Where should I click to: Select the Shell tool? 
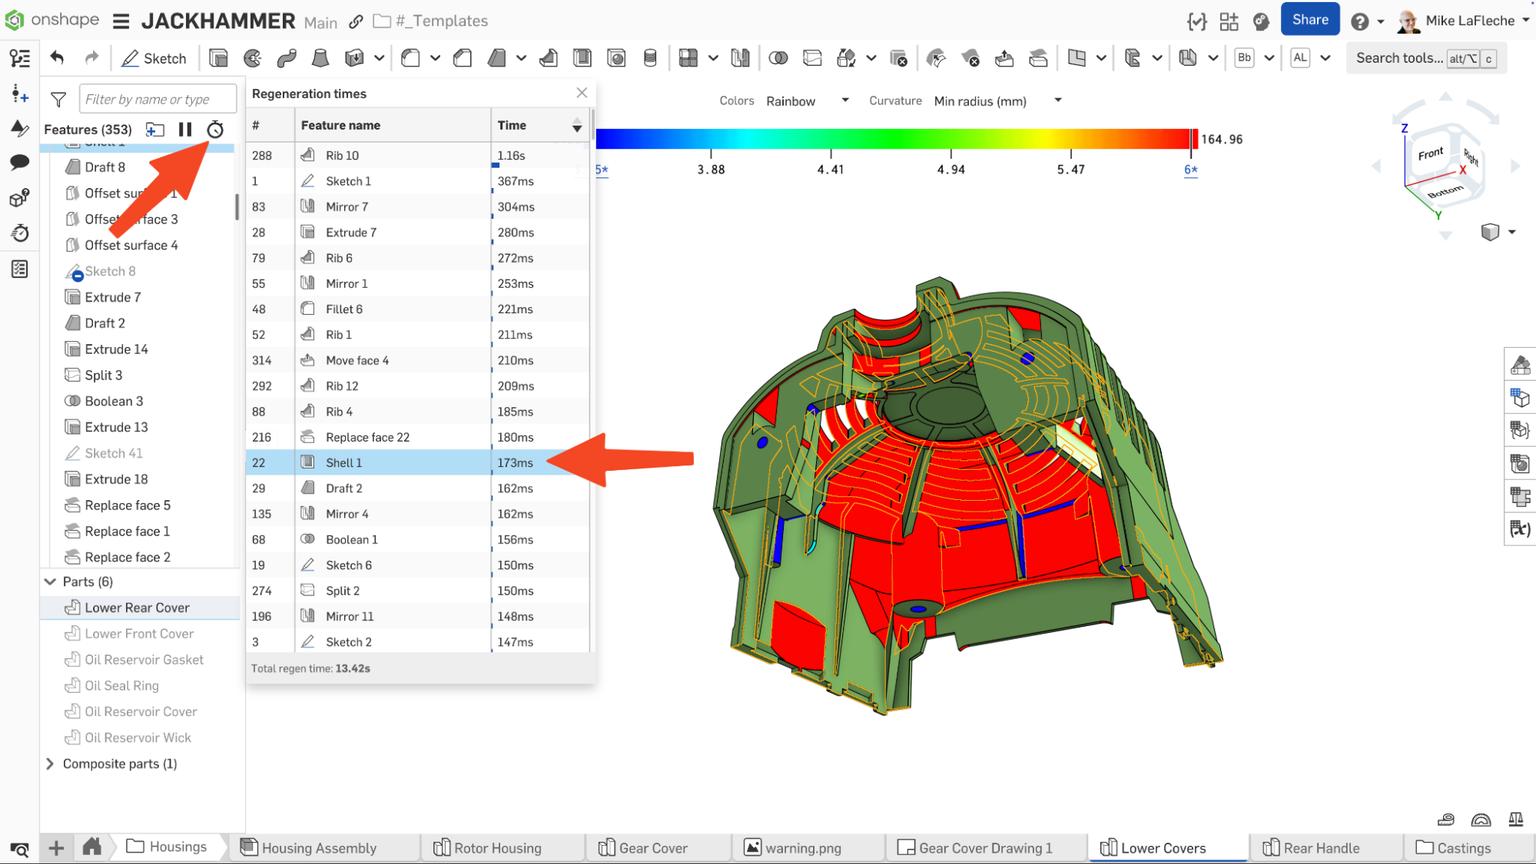(x=582, y=58)
